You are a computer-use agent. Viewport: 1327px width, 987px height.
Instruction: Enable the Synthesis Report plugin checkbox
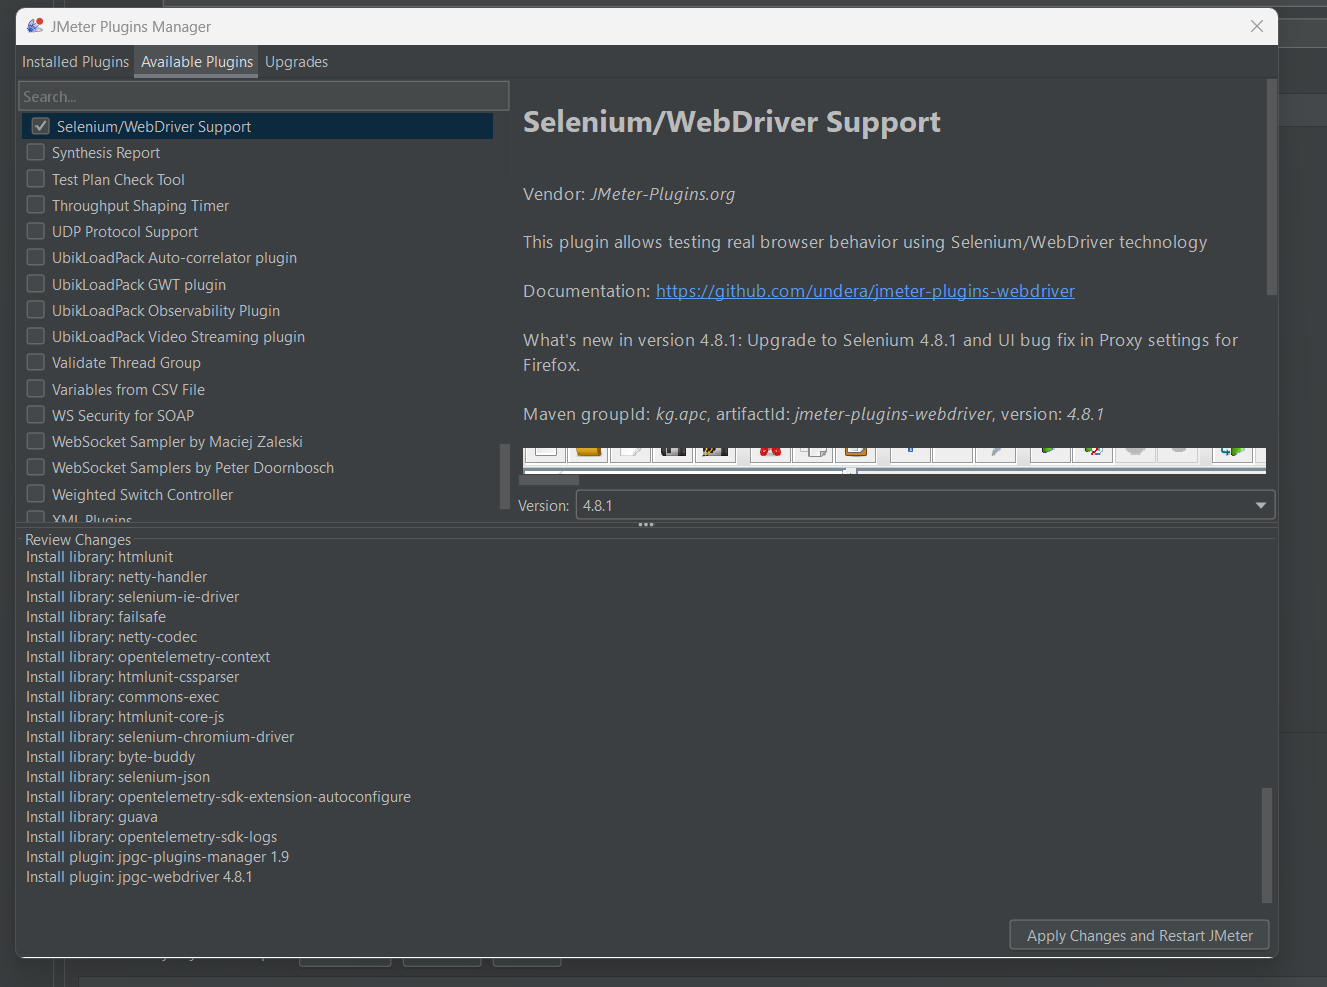coord(36,152)
